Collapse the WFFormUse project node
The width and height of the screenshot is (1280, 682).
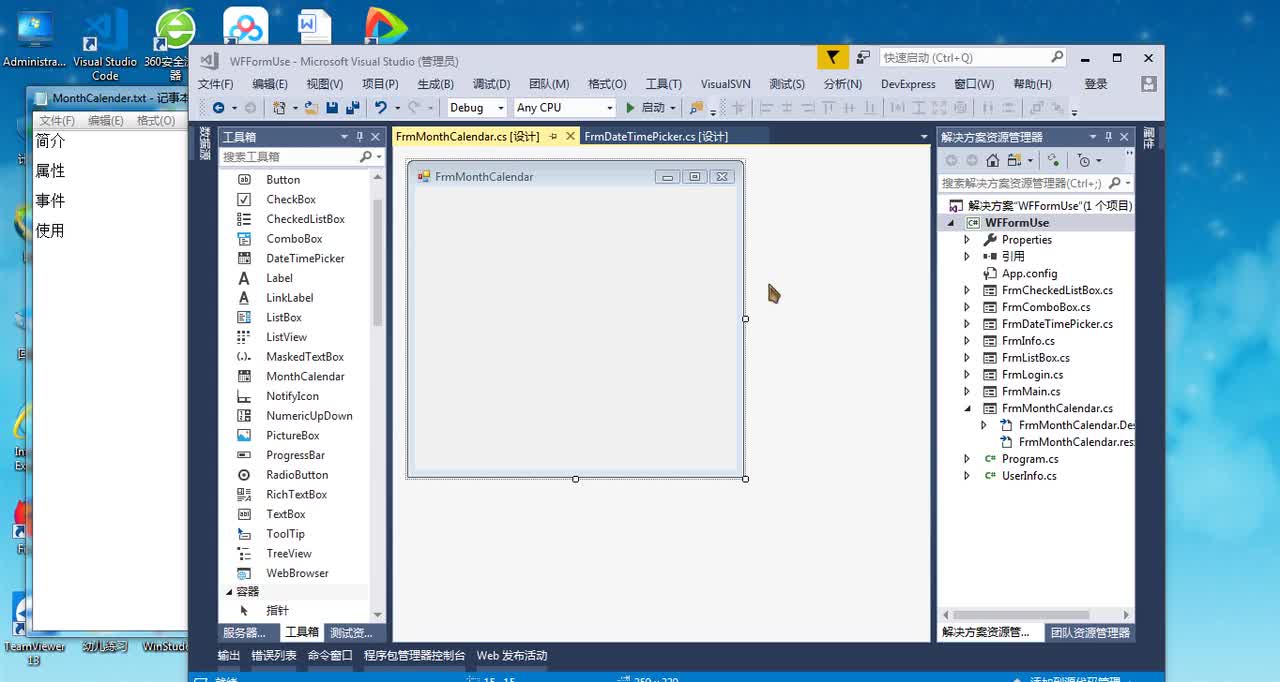pyautogui.click(x=951, y=223)
